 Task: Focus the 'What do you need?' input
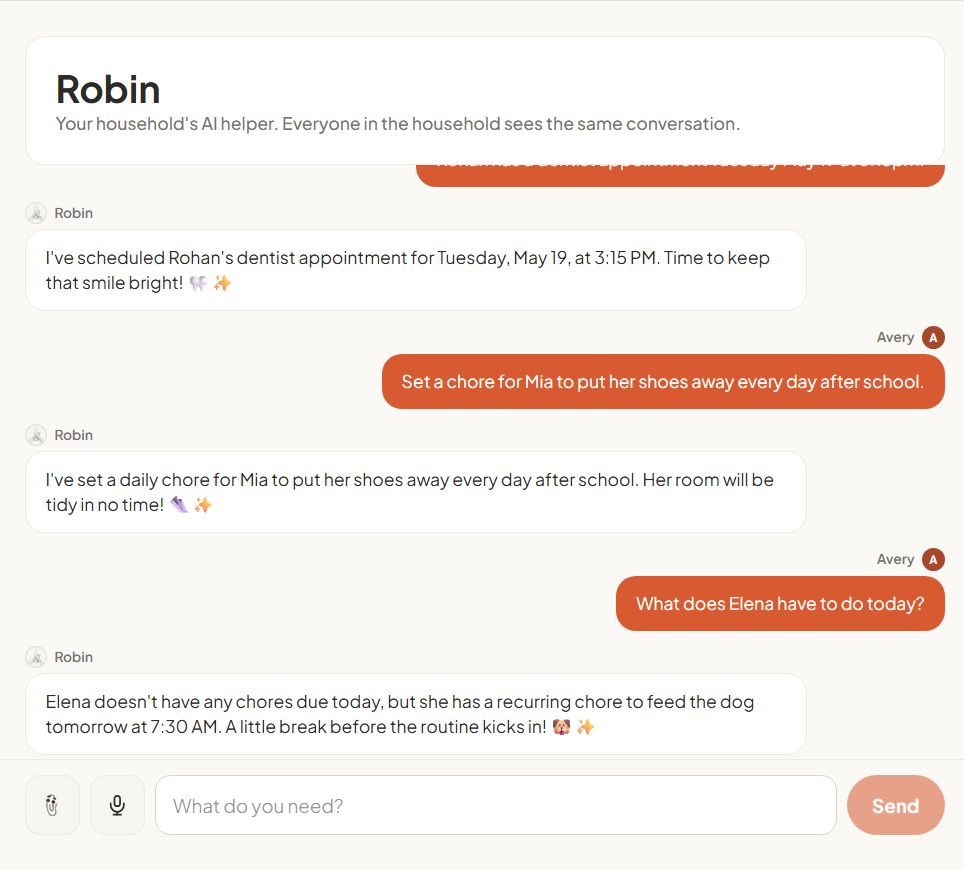[496, 805]
